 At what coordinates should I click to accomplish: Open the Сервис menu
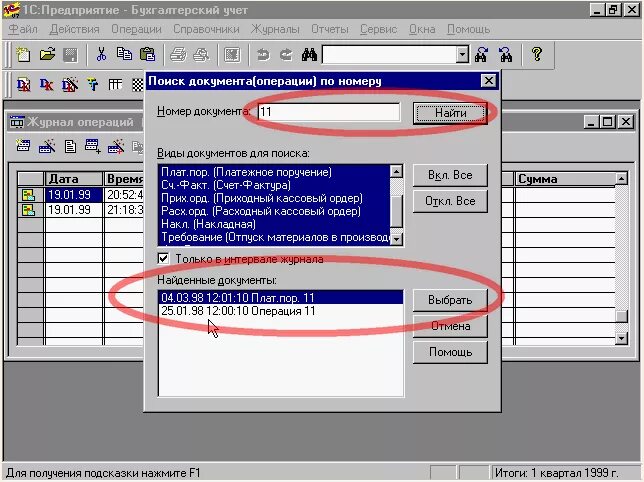click(379, 29)
